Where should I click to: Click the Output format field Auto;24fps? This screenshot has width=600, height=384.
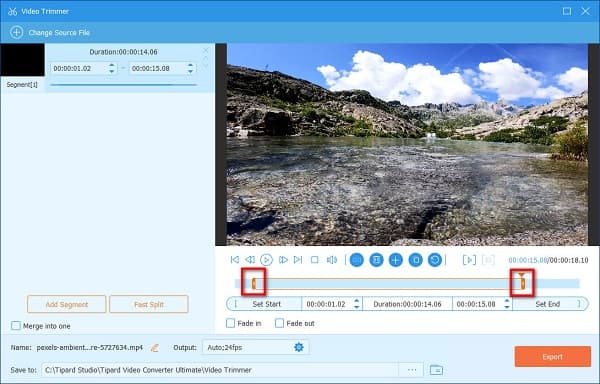pos(256,347)
